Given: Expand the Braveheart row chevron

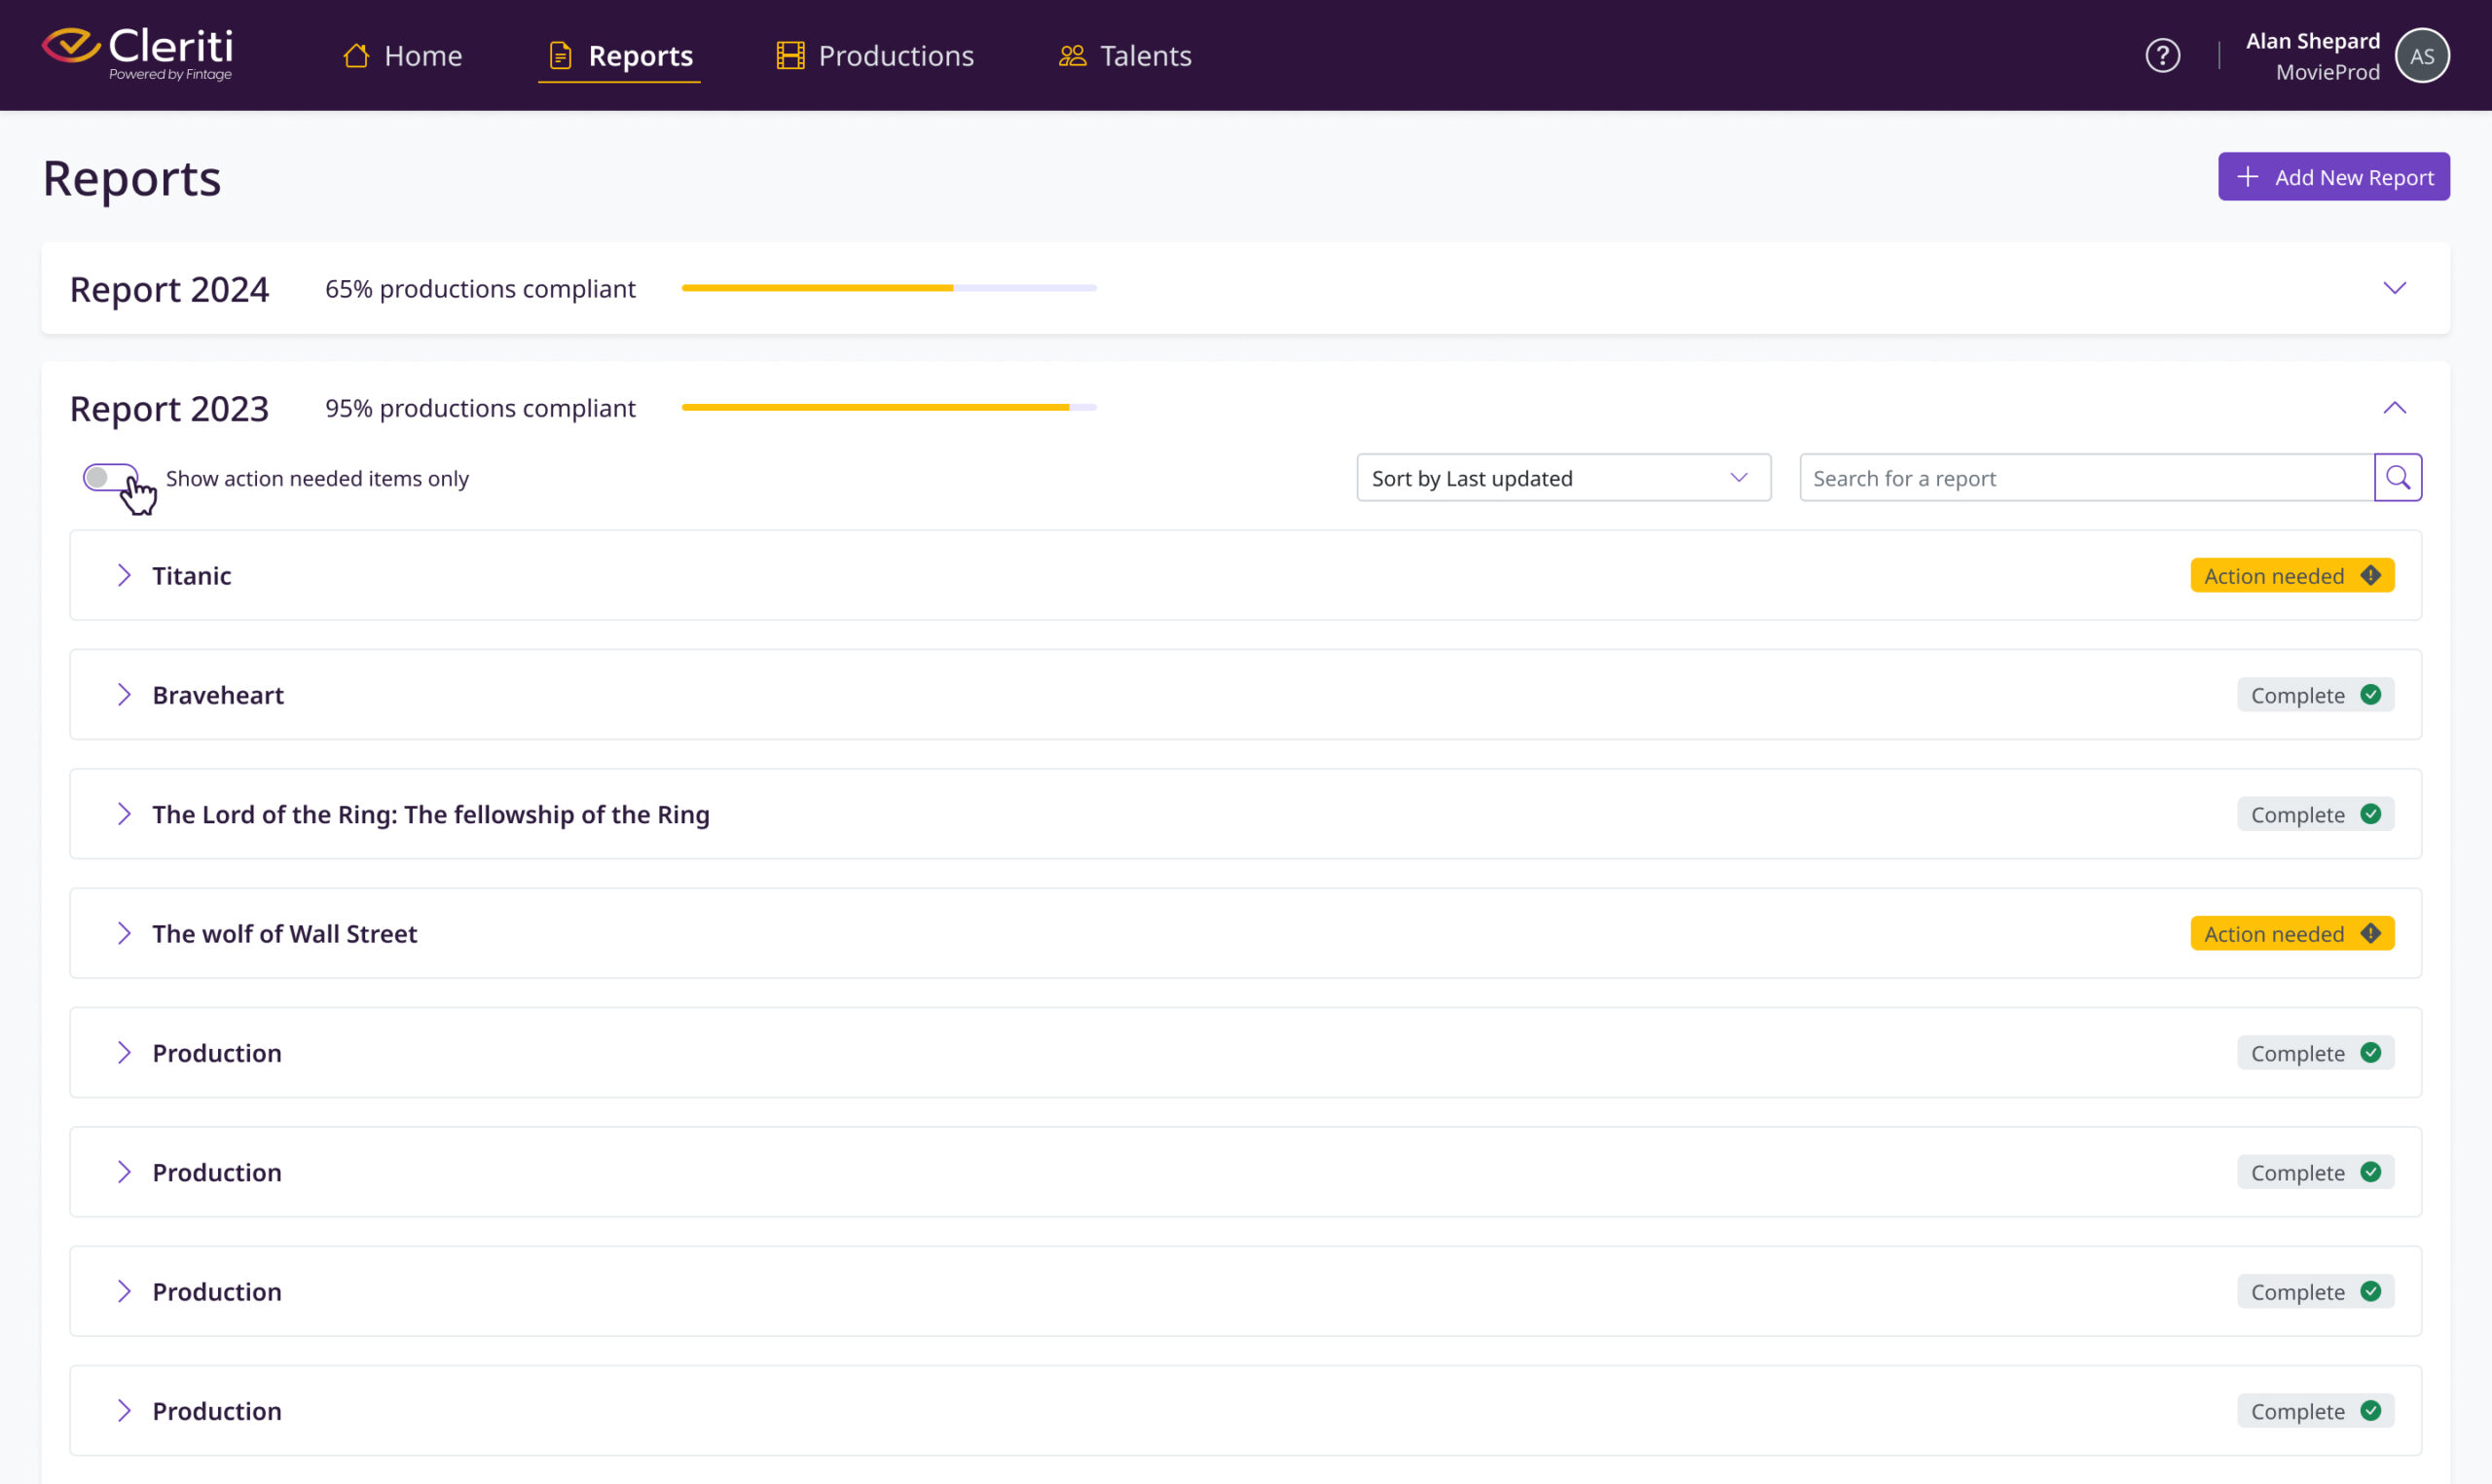Looking at the screenshot, I should pyautogui.click(x=124, y=695).
